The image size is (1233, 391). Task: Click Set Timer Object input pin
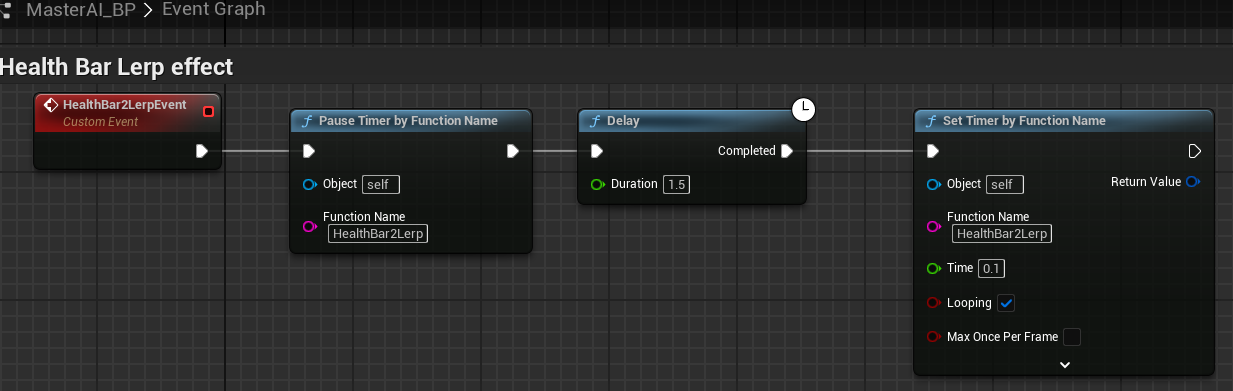pyautogui.click(x=933, y=184)
